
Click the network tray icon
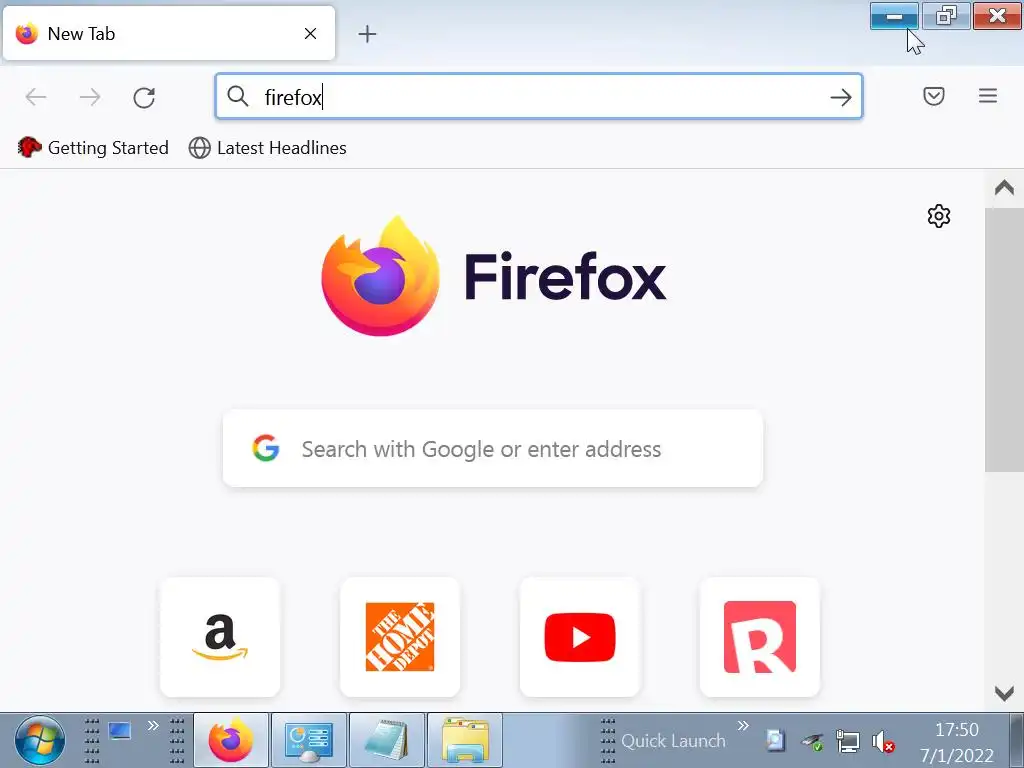848,741
